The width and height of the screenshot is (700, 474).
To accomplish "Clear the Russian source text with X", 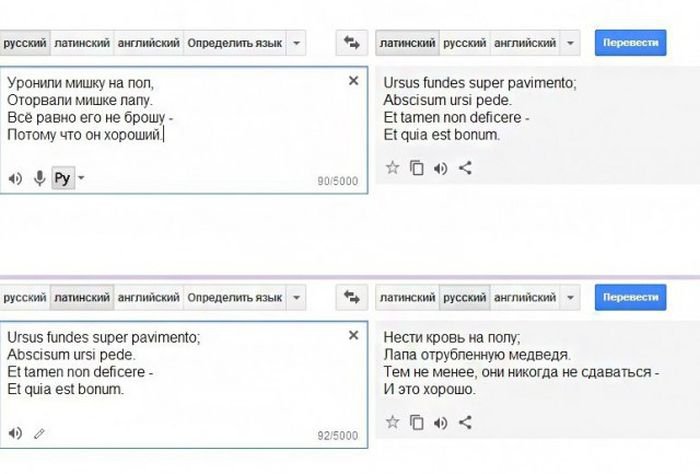I will click(353, 81).
